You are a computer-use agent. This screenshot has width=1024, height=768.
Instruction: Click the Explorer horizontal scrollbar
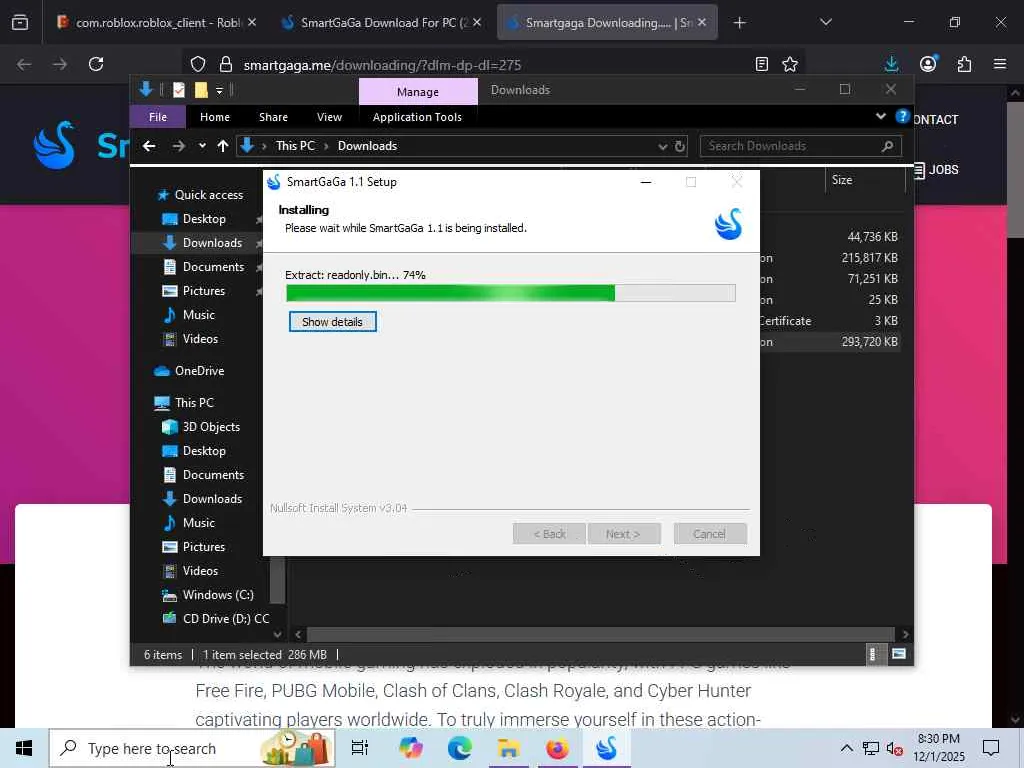click(600, 634)
